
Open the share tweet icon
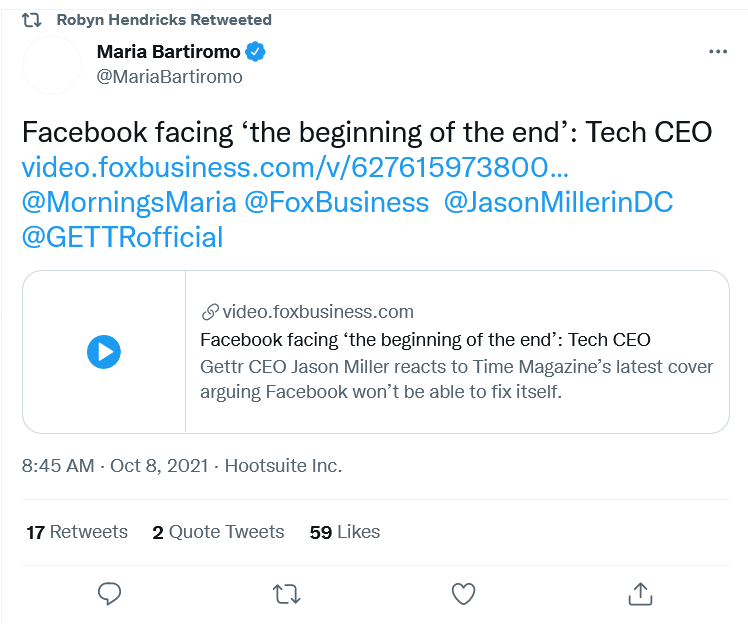click(x=640, y=594)
